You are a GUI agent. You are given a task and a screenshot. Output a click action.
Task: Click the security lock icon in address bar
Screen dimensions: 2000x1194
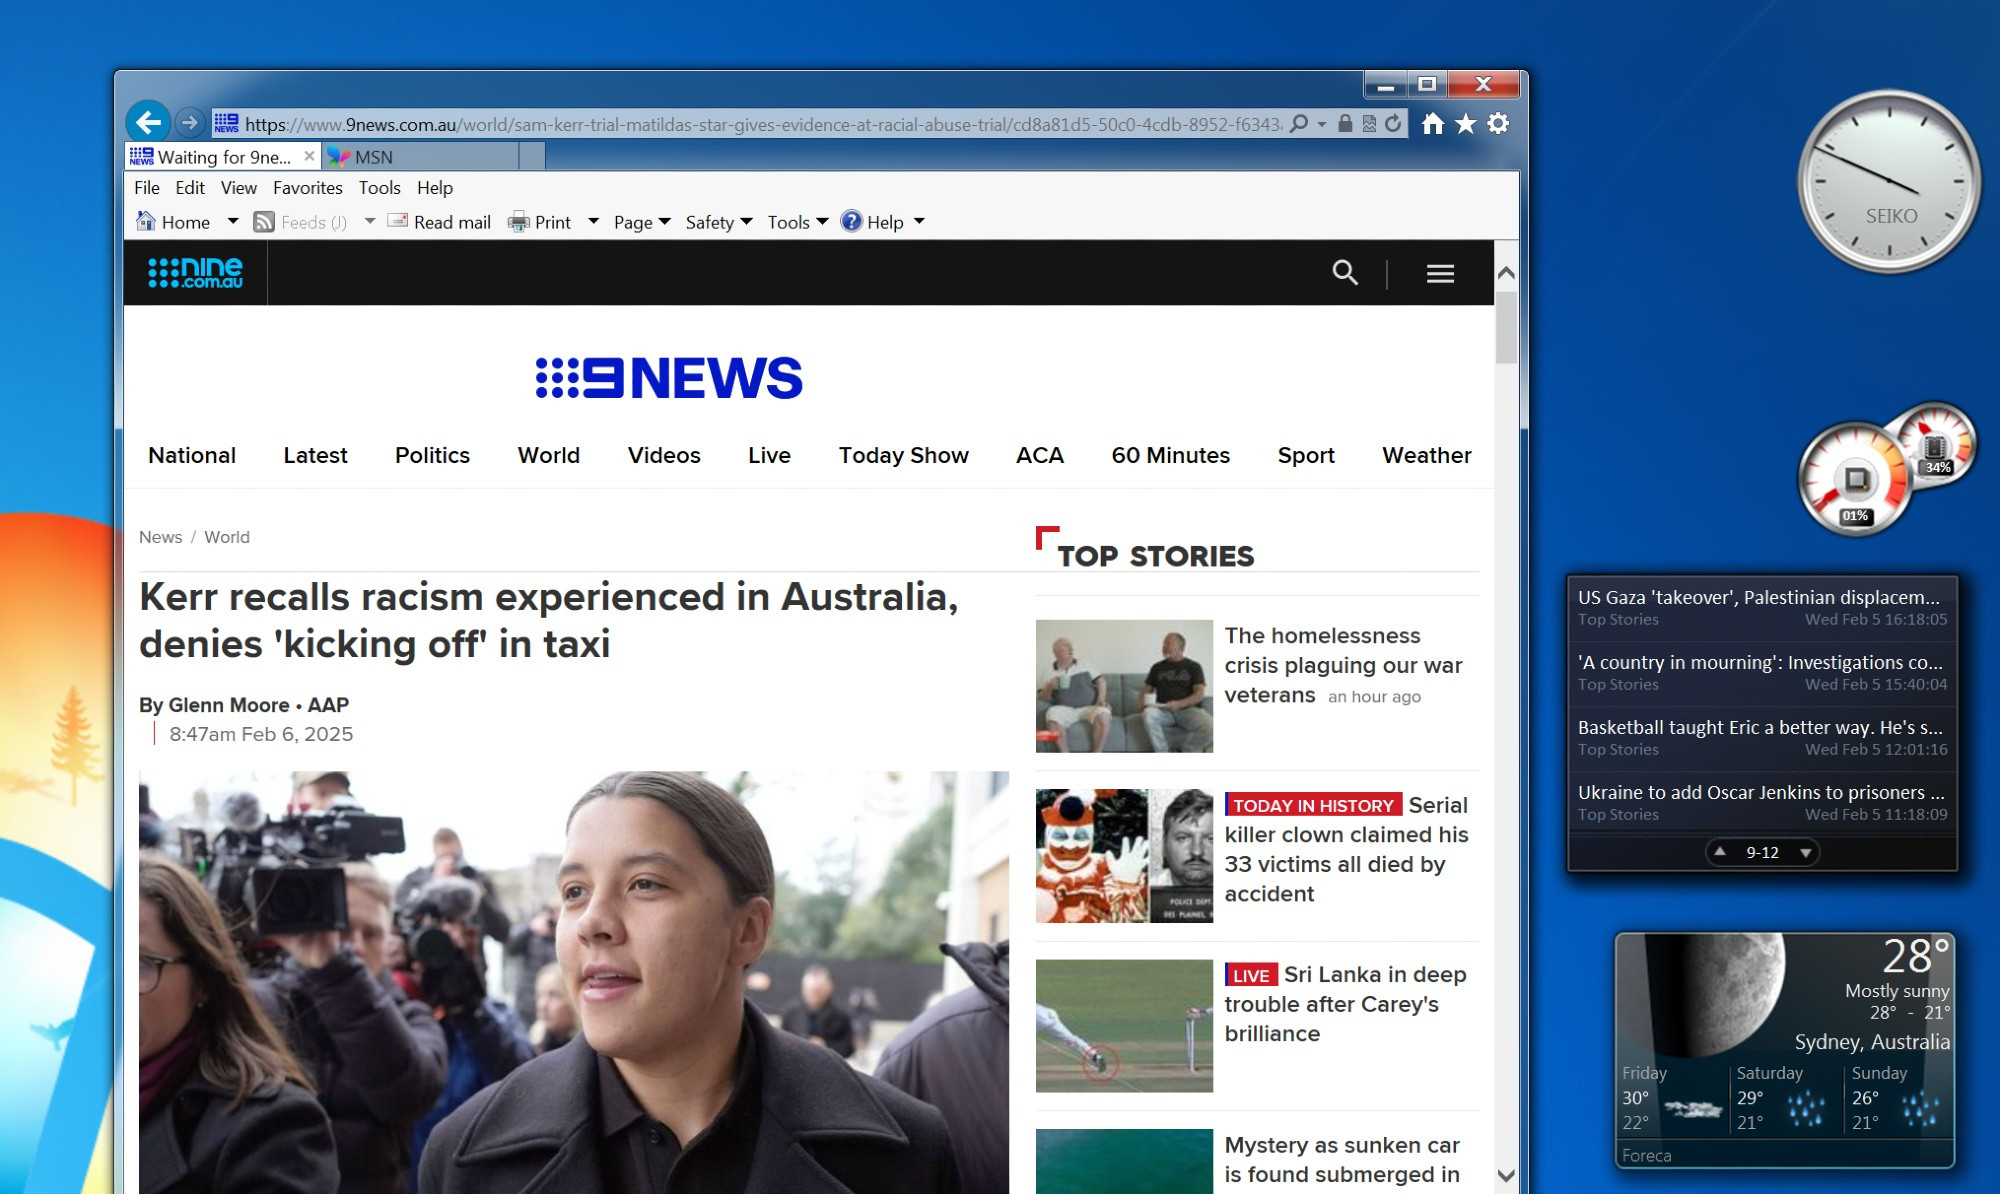[1345, 124]
